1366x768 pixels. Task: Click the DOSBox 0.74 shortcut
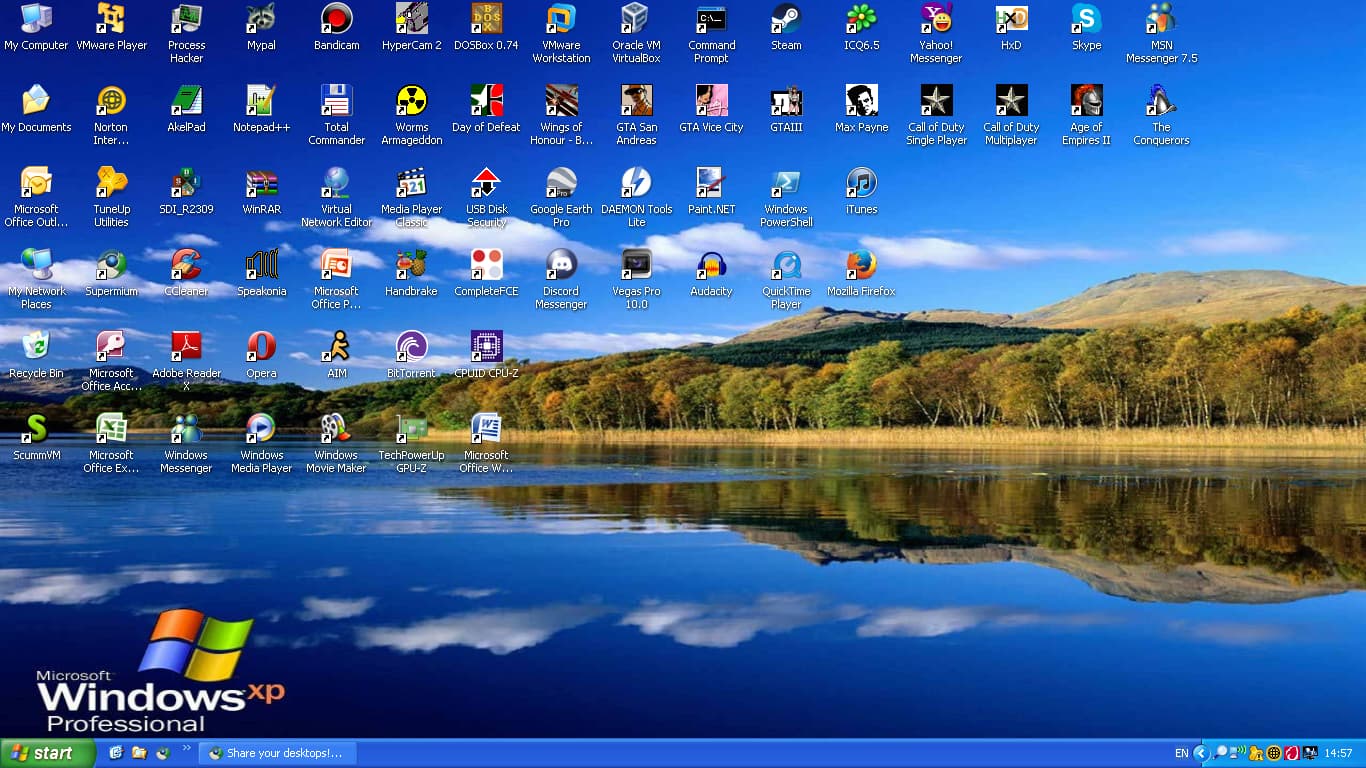pyautogui.click(x=486, y=19)
